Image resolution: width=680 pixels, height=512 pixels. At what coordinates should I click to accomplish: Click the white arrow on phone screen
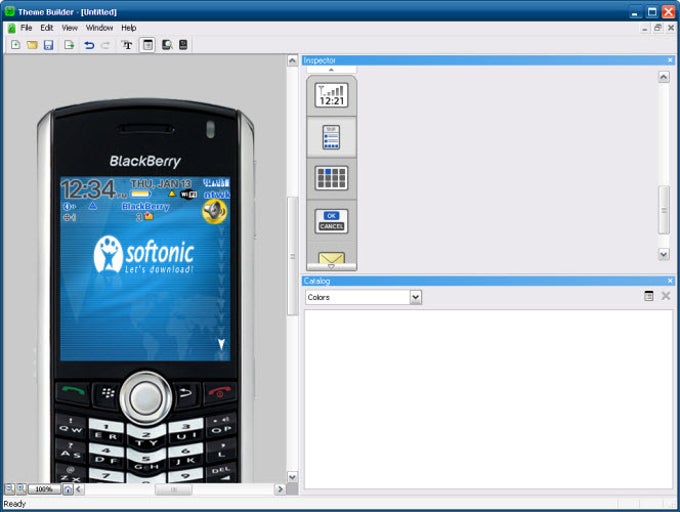click(221, 344)
